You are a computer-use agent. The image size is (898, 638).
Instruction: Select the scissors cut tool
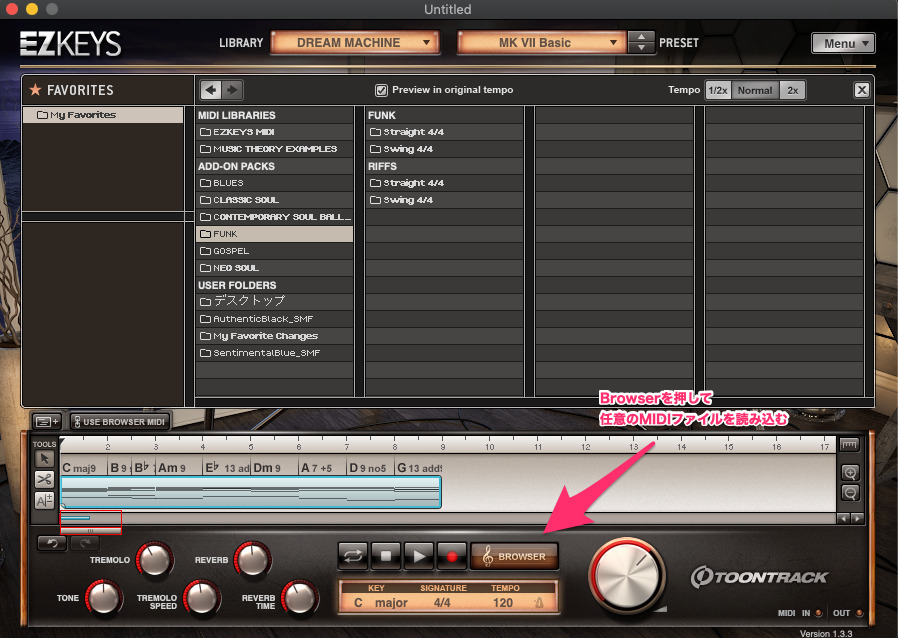[44, 479]
